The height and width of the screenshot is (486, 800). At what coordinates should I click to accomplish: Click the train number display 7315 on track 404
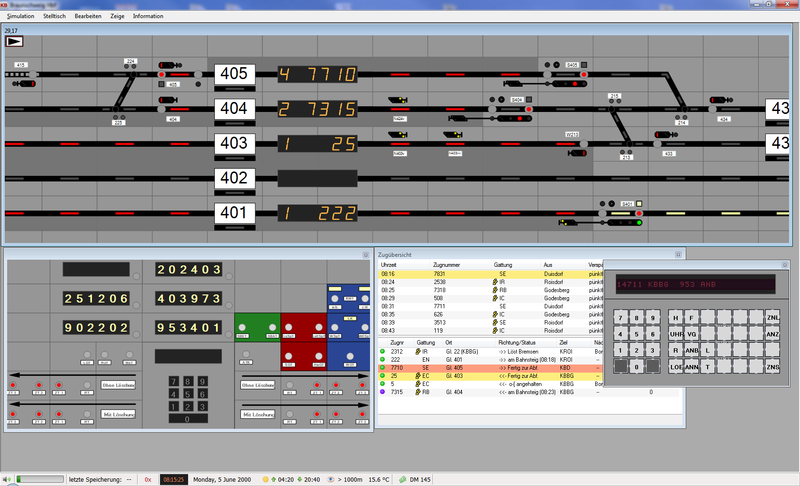316,109
